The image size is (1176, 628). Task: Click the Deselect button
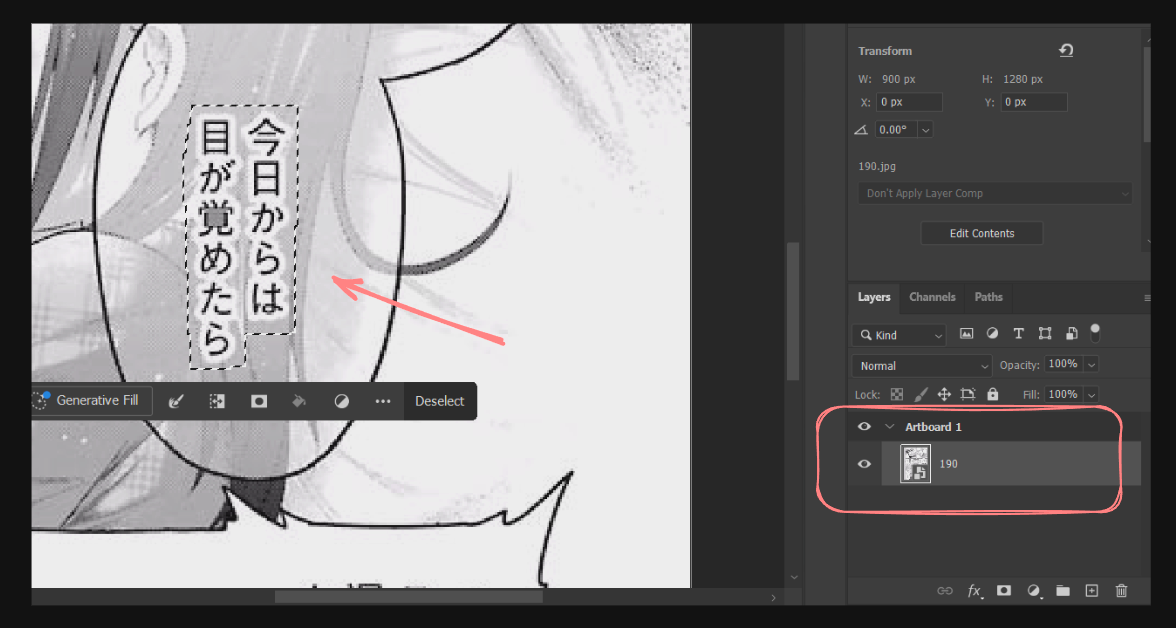[x=440, y=401]
